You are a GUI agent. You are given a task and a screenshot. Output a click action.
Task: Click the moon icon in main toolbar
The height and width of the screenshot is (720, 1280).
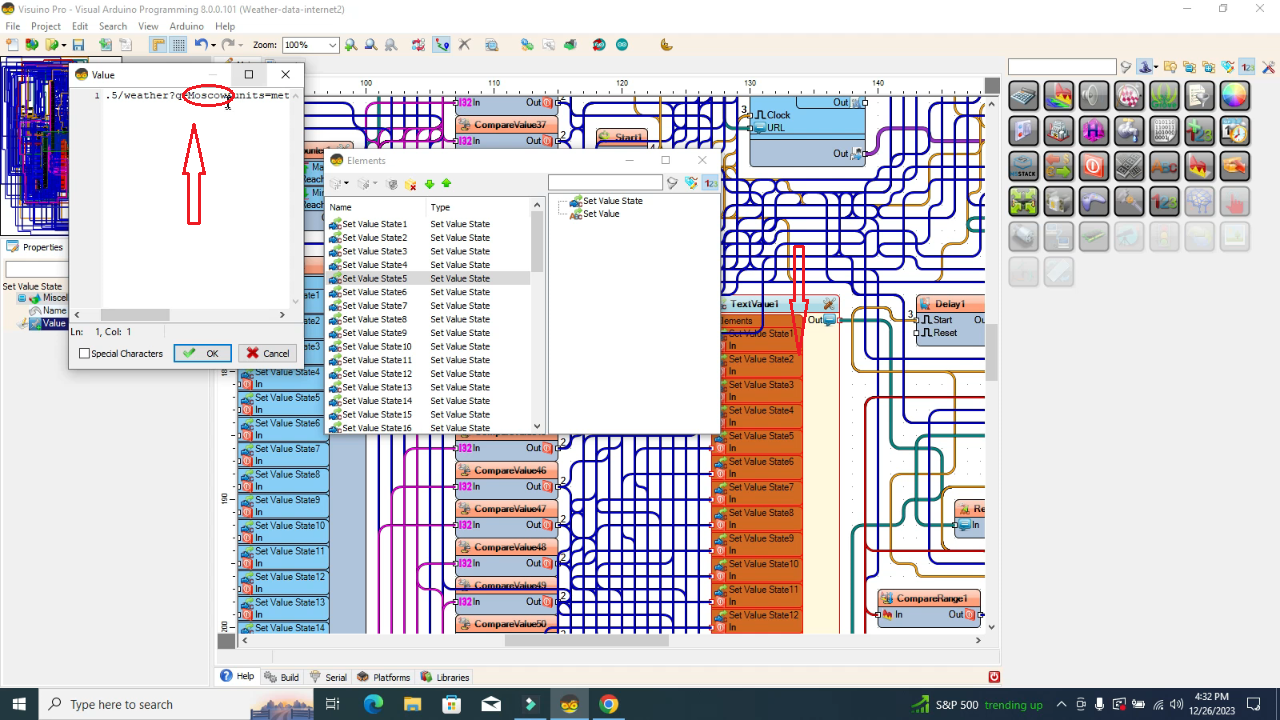click(x=666, y=45)
